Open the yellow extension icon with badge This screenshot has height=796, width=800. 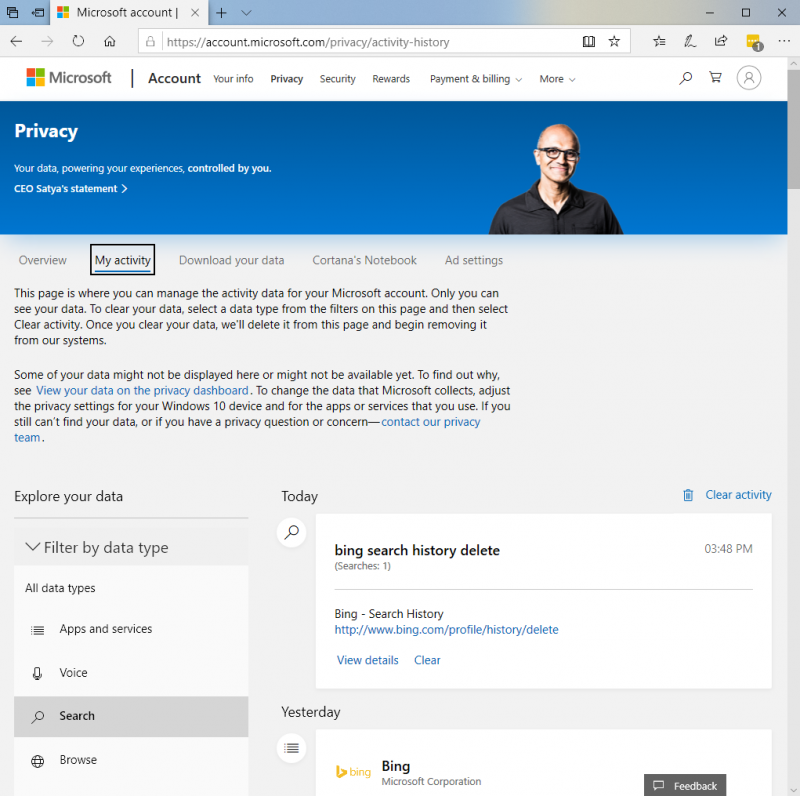click(754, 42)
